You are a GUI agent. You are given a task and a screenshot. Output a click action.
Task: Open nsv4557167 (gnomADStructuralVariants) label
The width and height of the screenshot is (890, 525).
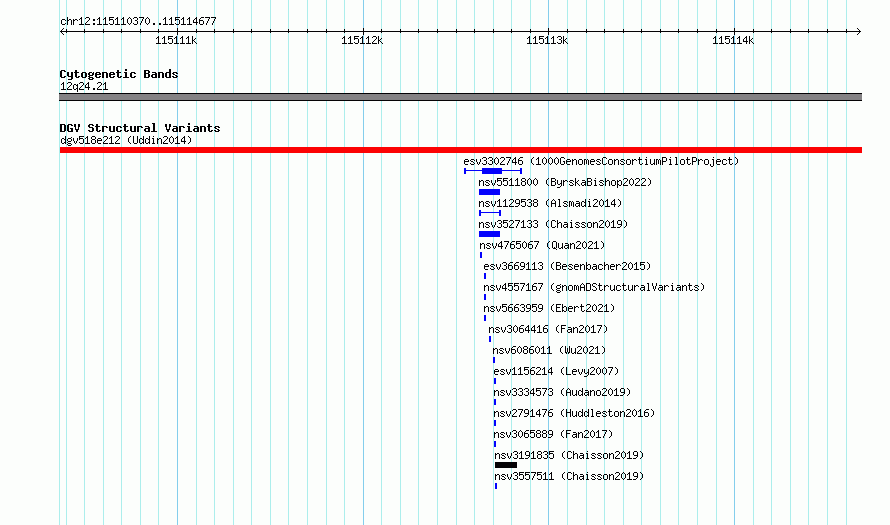pos(594,287)
